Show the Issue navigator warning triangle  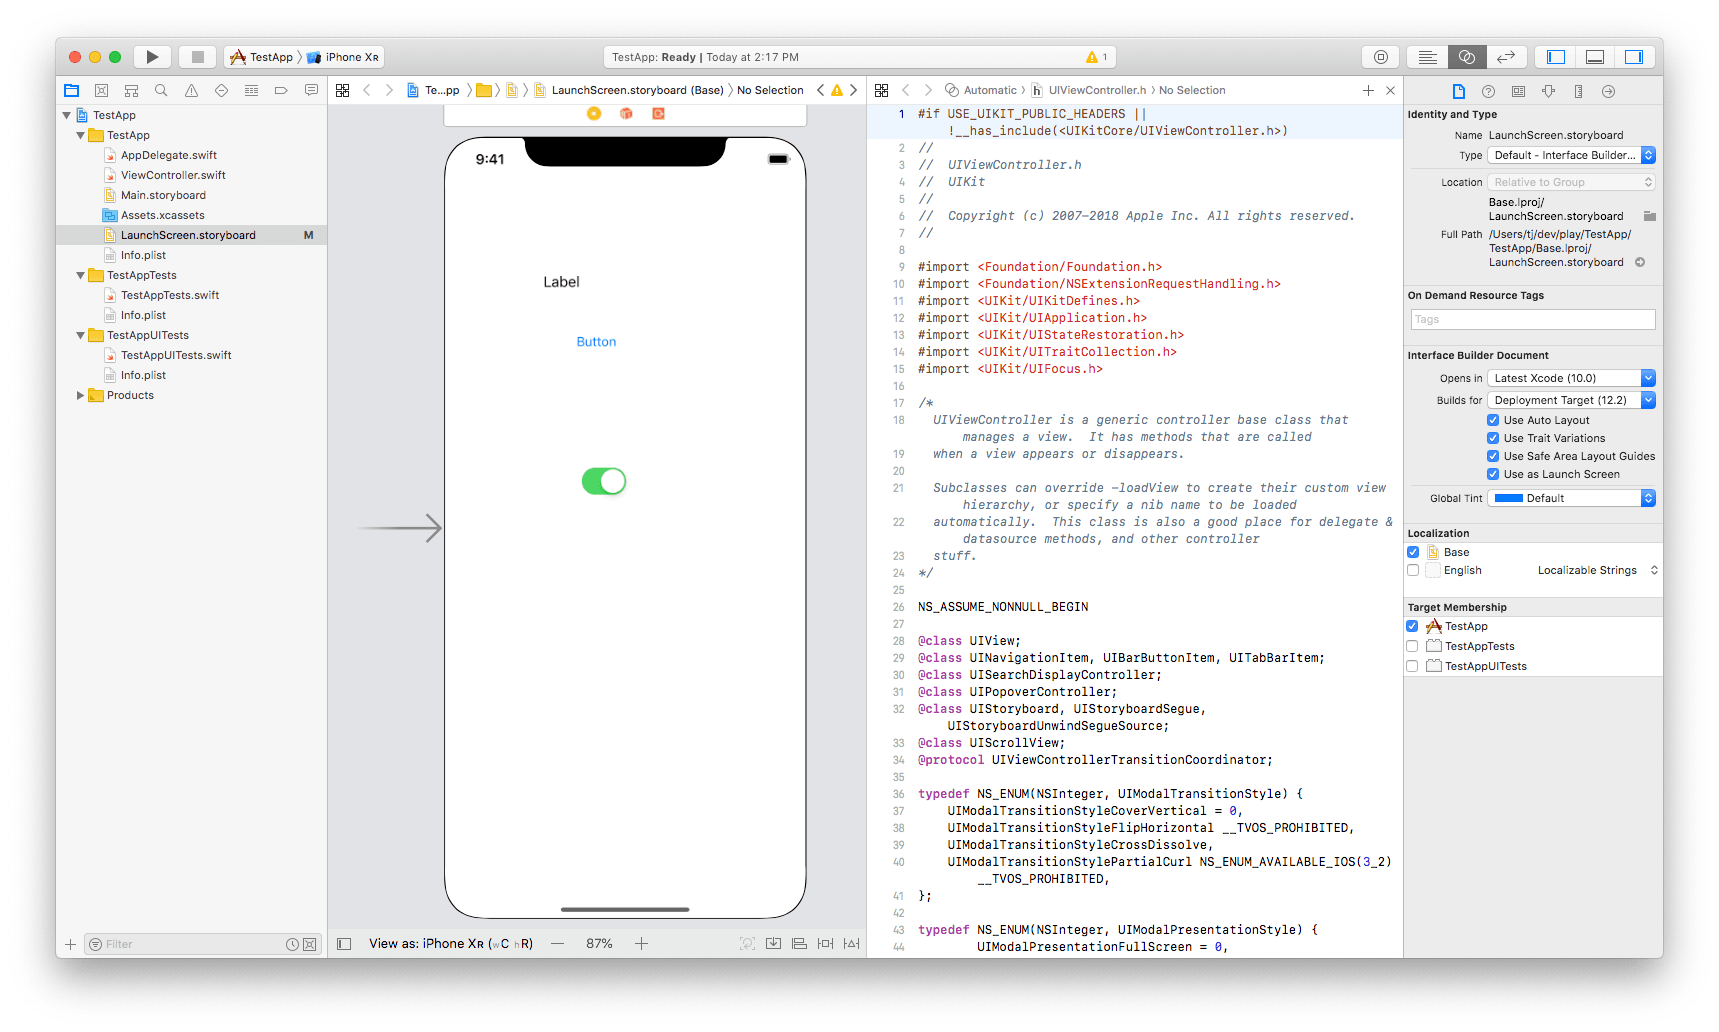[191, 90]
